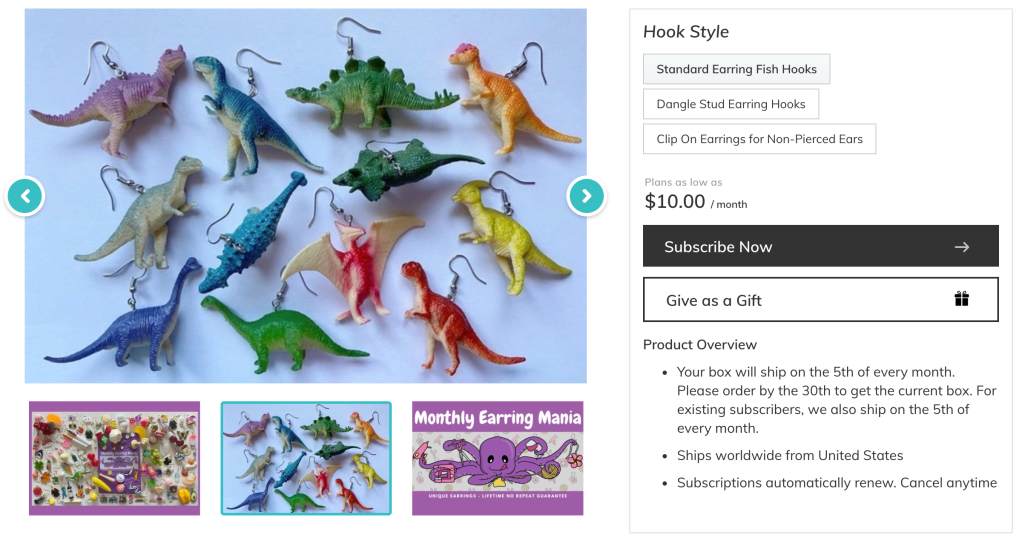Select the dinosaur earrings thumbnail
1022x541 pixels.
click(x=306, y=457)
